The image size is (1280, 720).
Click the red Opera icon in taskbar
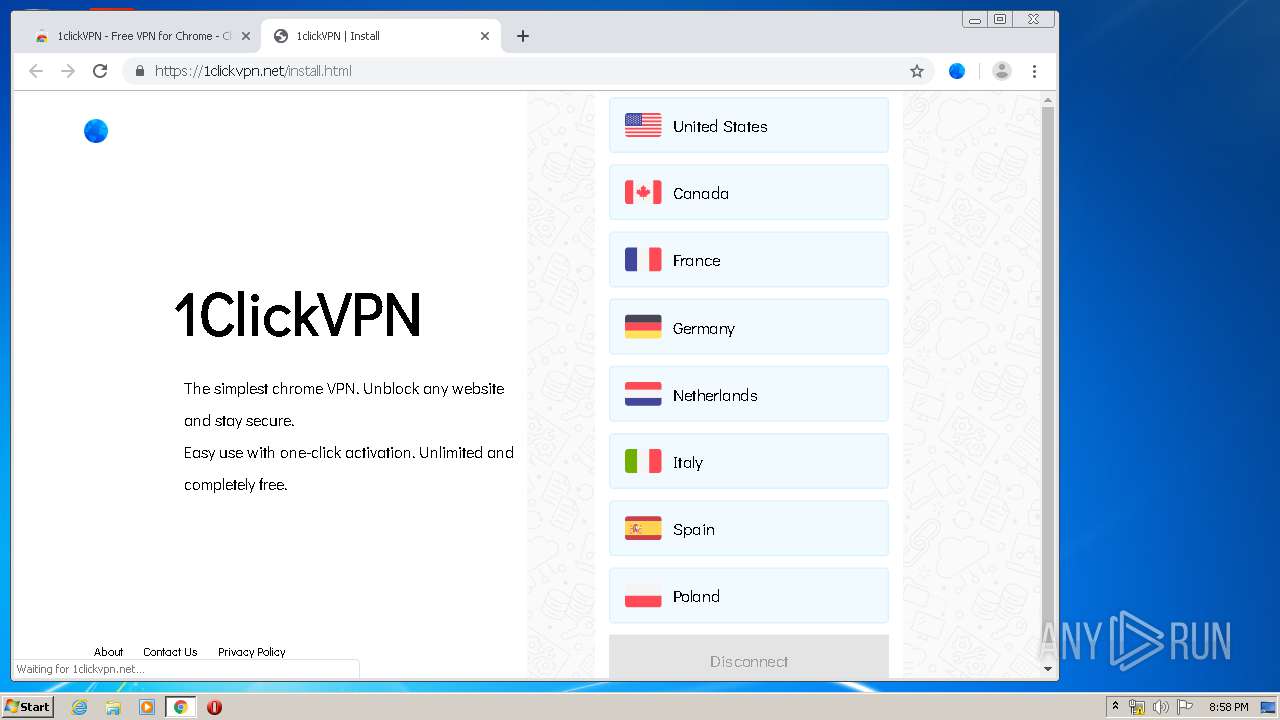214,707
